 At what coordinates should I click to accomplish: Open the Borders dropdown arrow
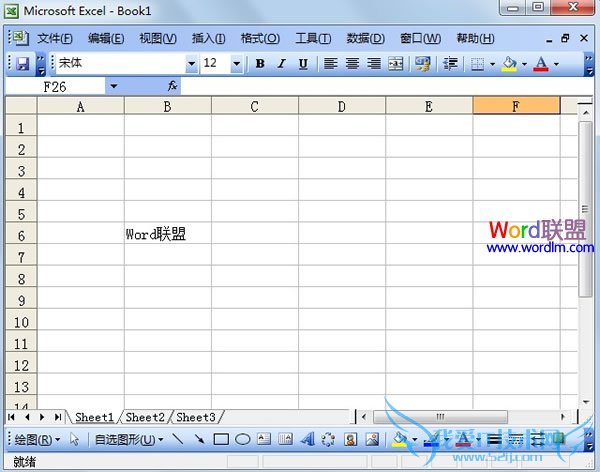pyautogui.click(x=492, y=64)
